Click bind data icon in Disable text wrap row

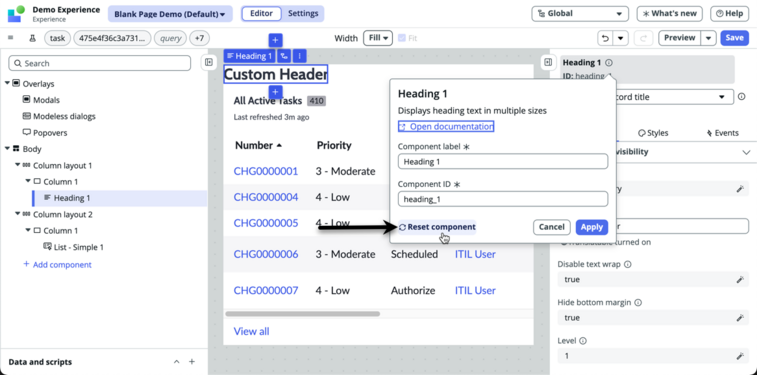740,279
